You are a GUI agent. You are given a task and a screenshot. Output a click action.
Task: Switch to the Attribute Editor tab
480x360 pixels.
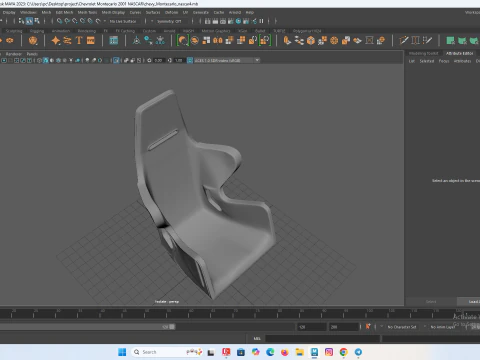(x=459, y=53)
